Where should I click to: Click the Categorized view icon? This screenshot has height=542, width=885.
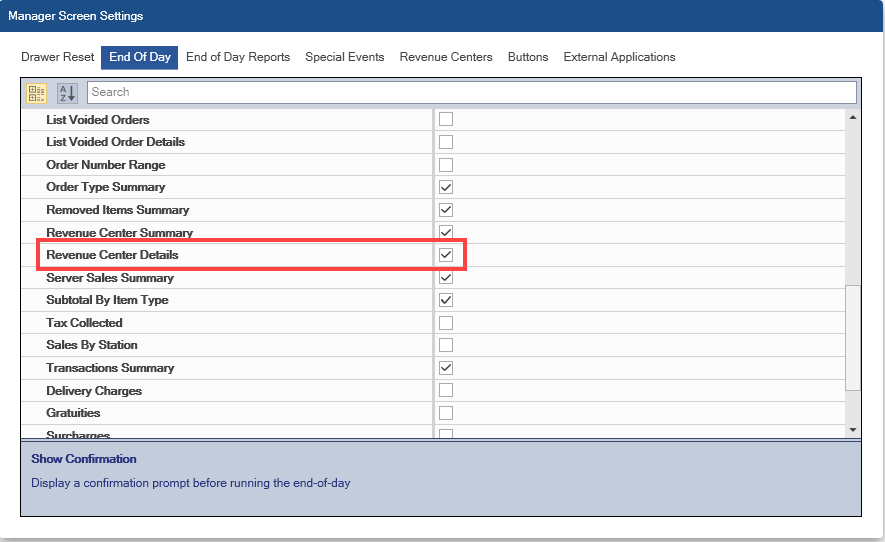pyautogui.click(x=36, y=92)
